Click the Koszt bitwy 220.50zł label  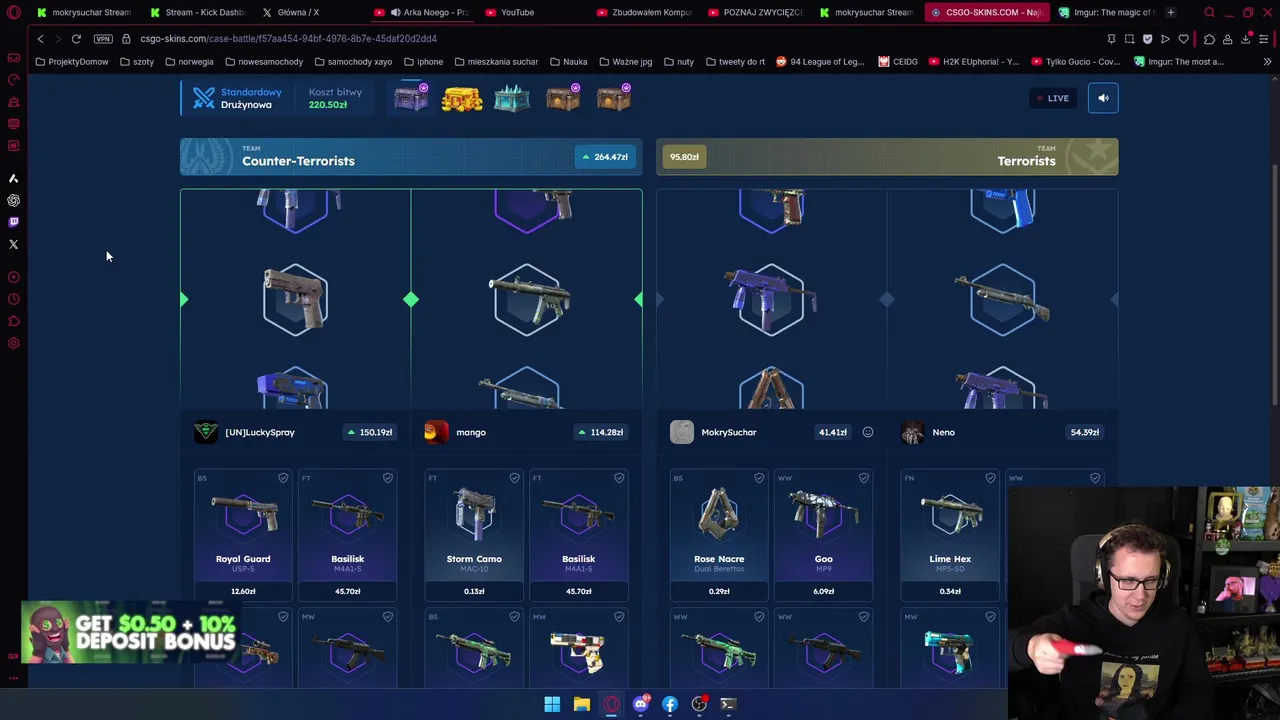click(335, 98)
